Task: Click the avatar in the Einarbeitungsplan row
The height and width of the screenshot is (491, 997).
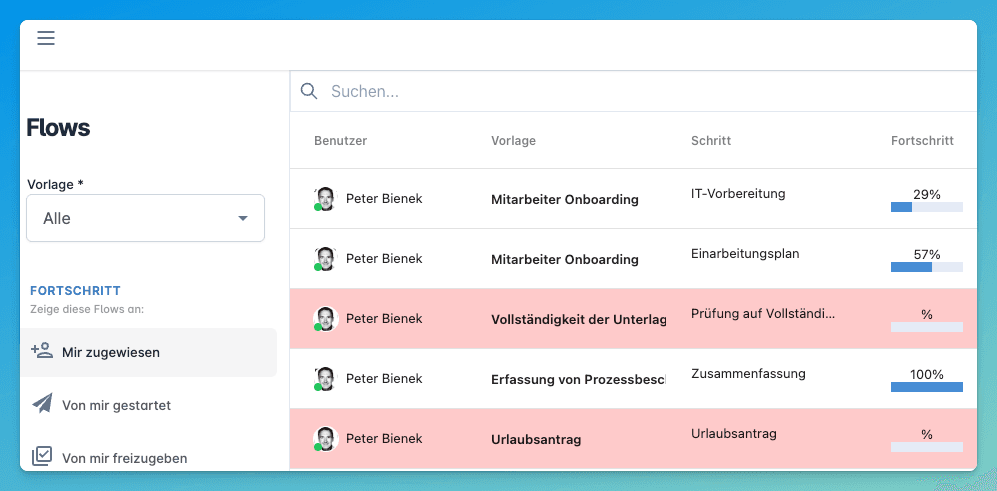Action: coord(325,259)
